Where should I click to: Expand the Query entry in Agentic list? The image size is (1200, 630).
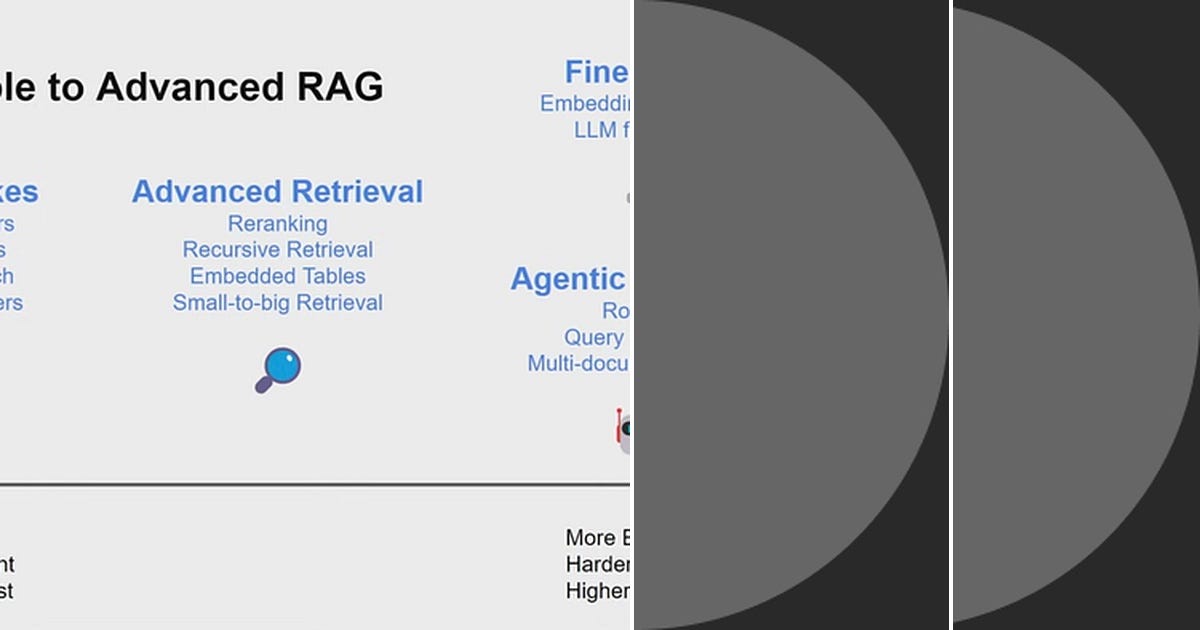(595, 337)
